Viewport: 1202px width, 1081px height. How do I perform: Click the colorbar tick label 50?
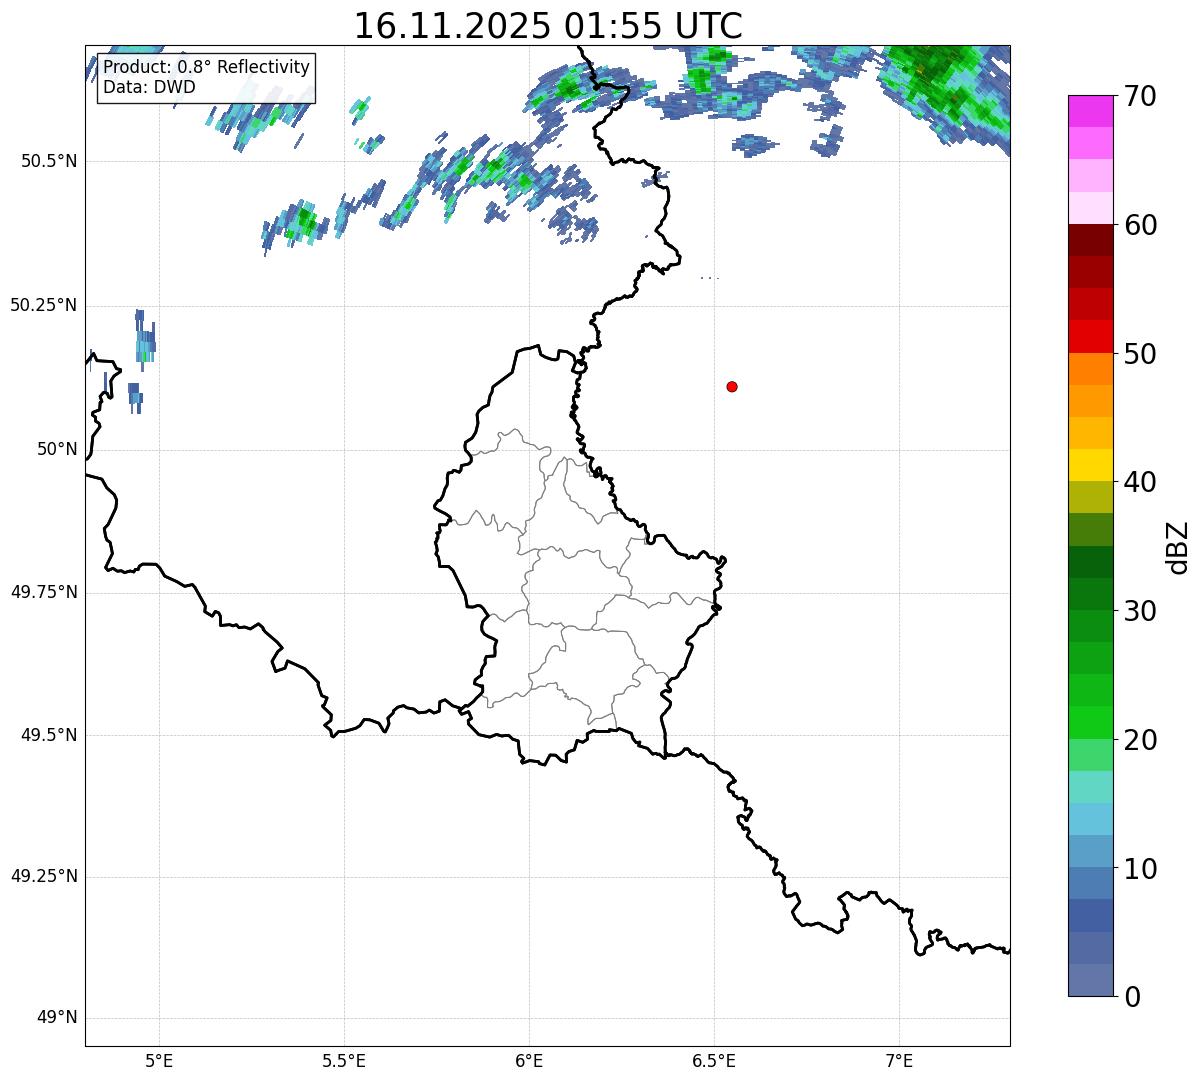1139,354
